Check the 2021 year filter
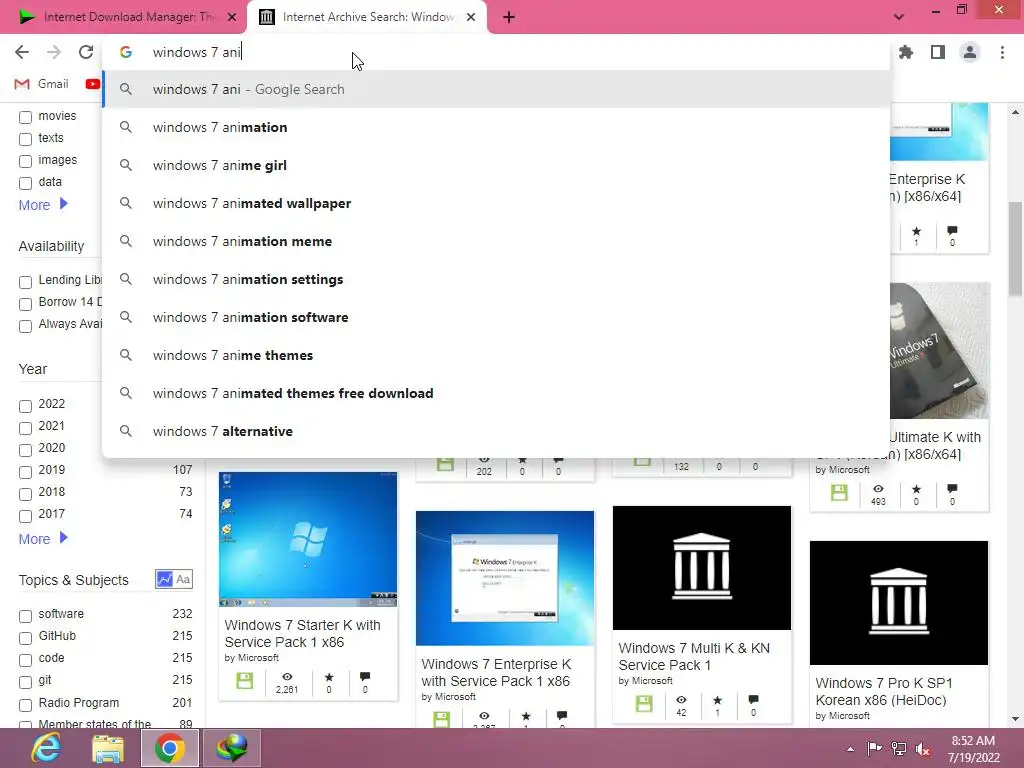 [x=25, y=428]
